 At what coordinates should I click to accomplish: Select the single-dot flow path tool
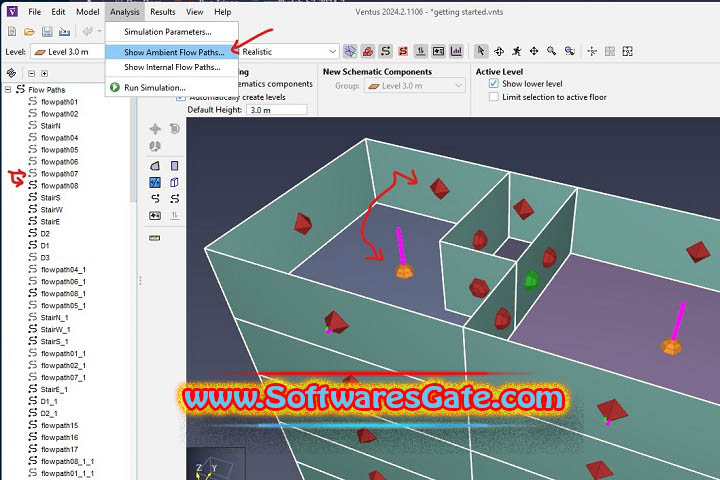(155, 198)
